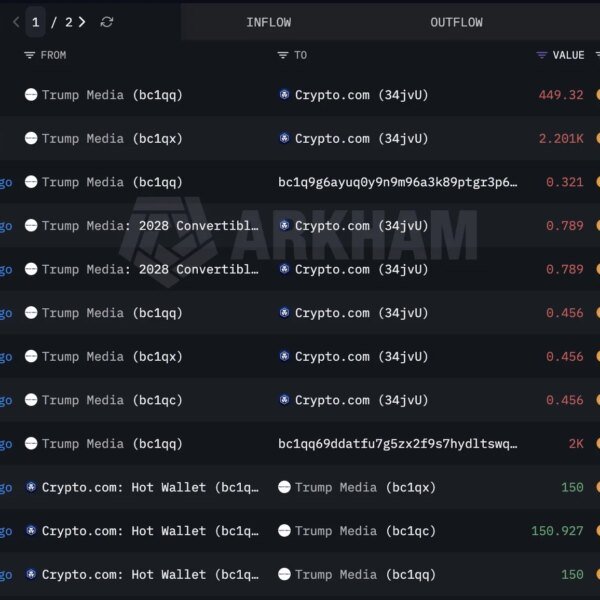
Task: Switch to INFLOW tab
Action: (269, 22)
